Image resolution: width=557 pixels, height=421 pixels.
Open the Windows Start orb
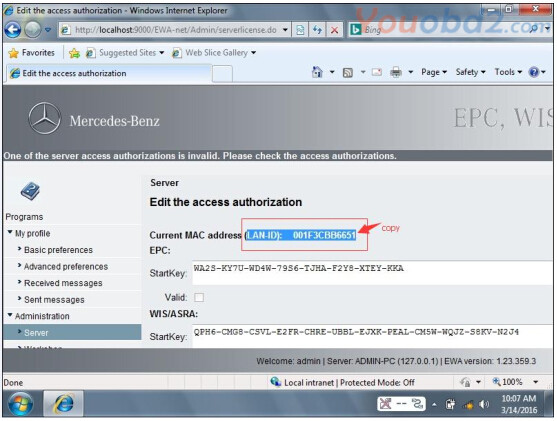(20, 404)
